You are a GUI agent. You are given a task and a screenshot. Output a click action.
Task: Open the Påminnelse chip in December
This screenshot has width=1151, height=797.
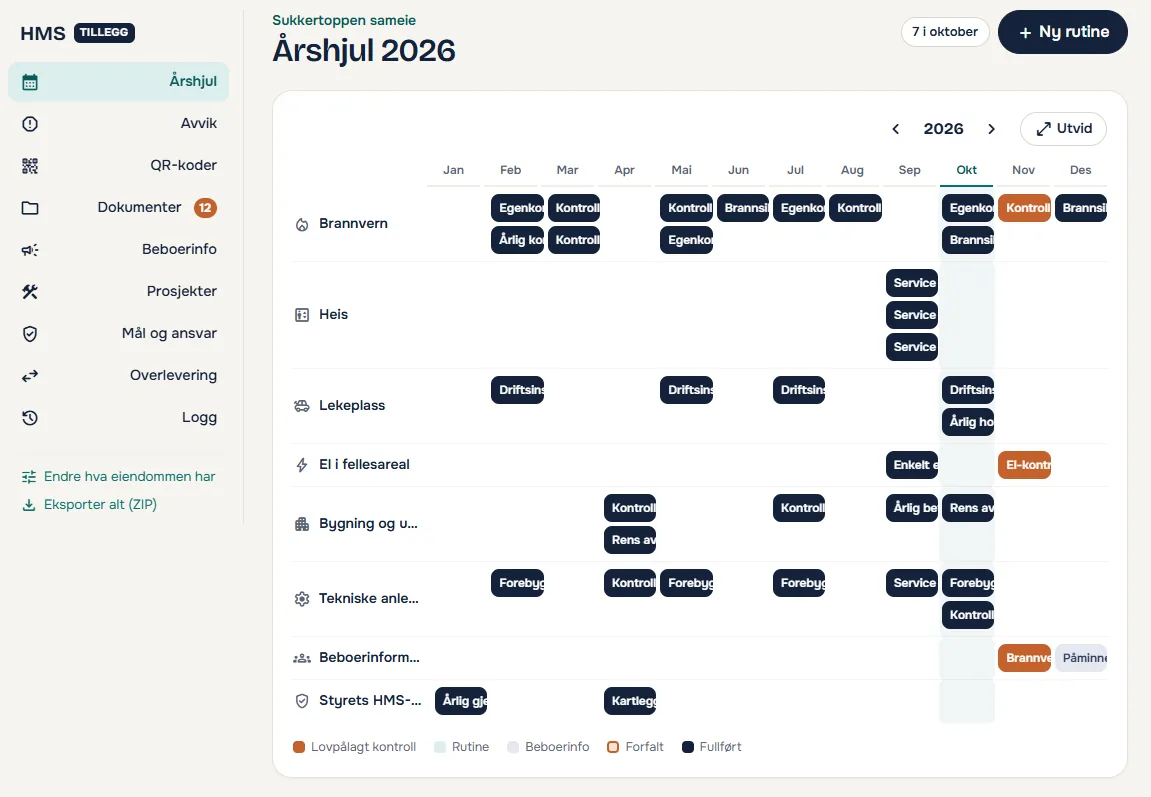[1081, 658]
